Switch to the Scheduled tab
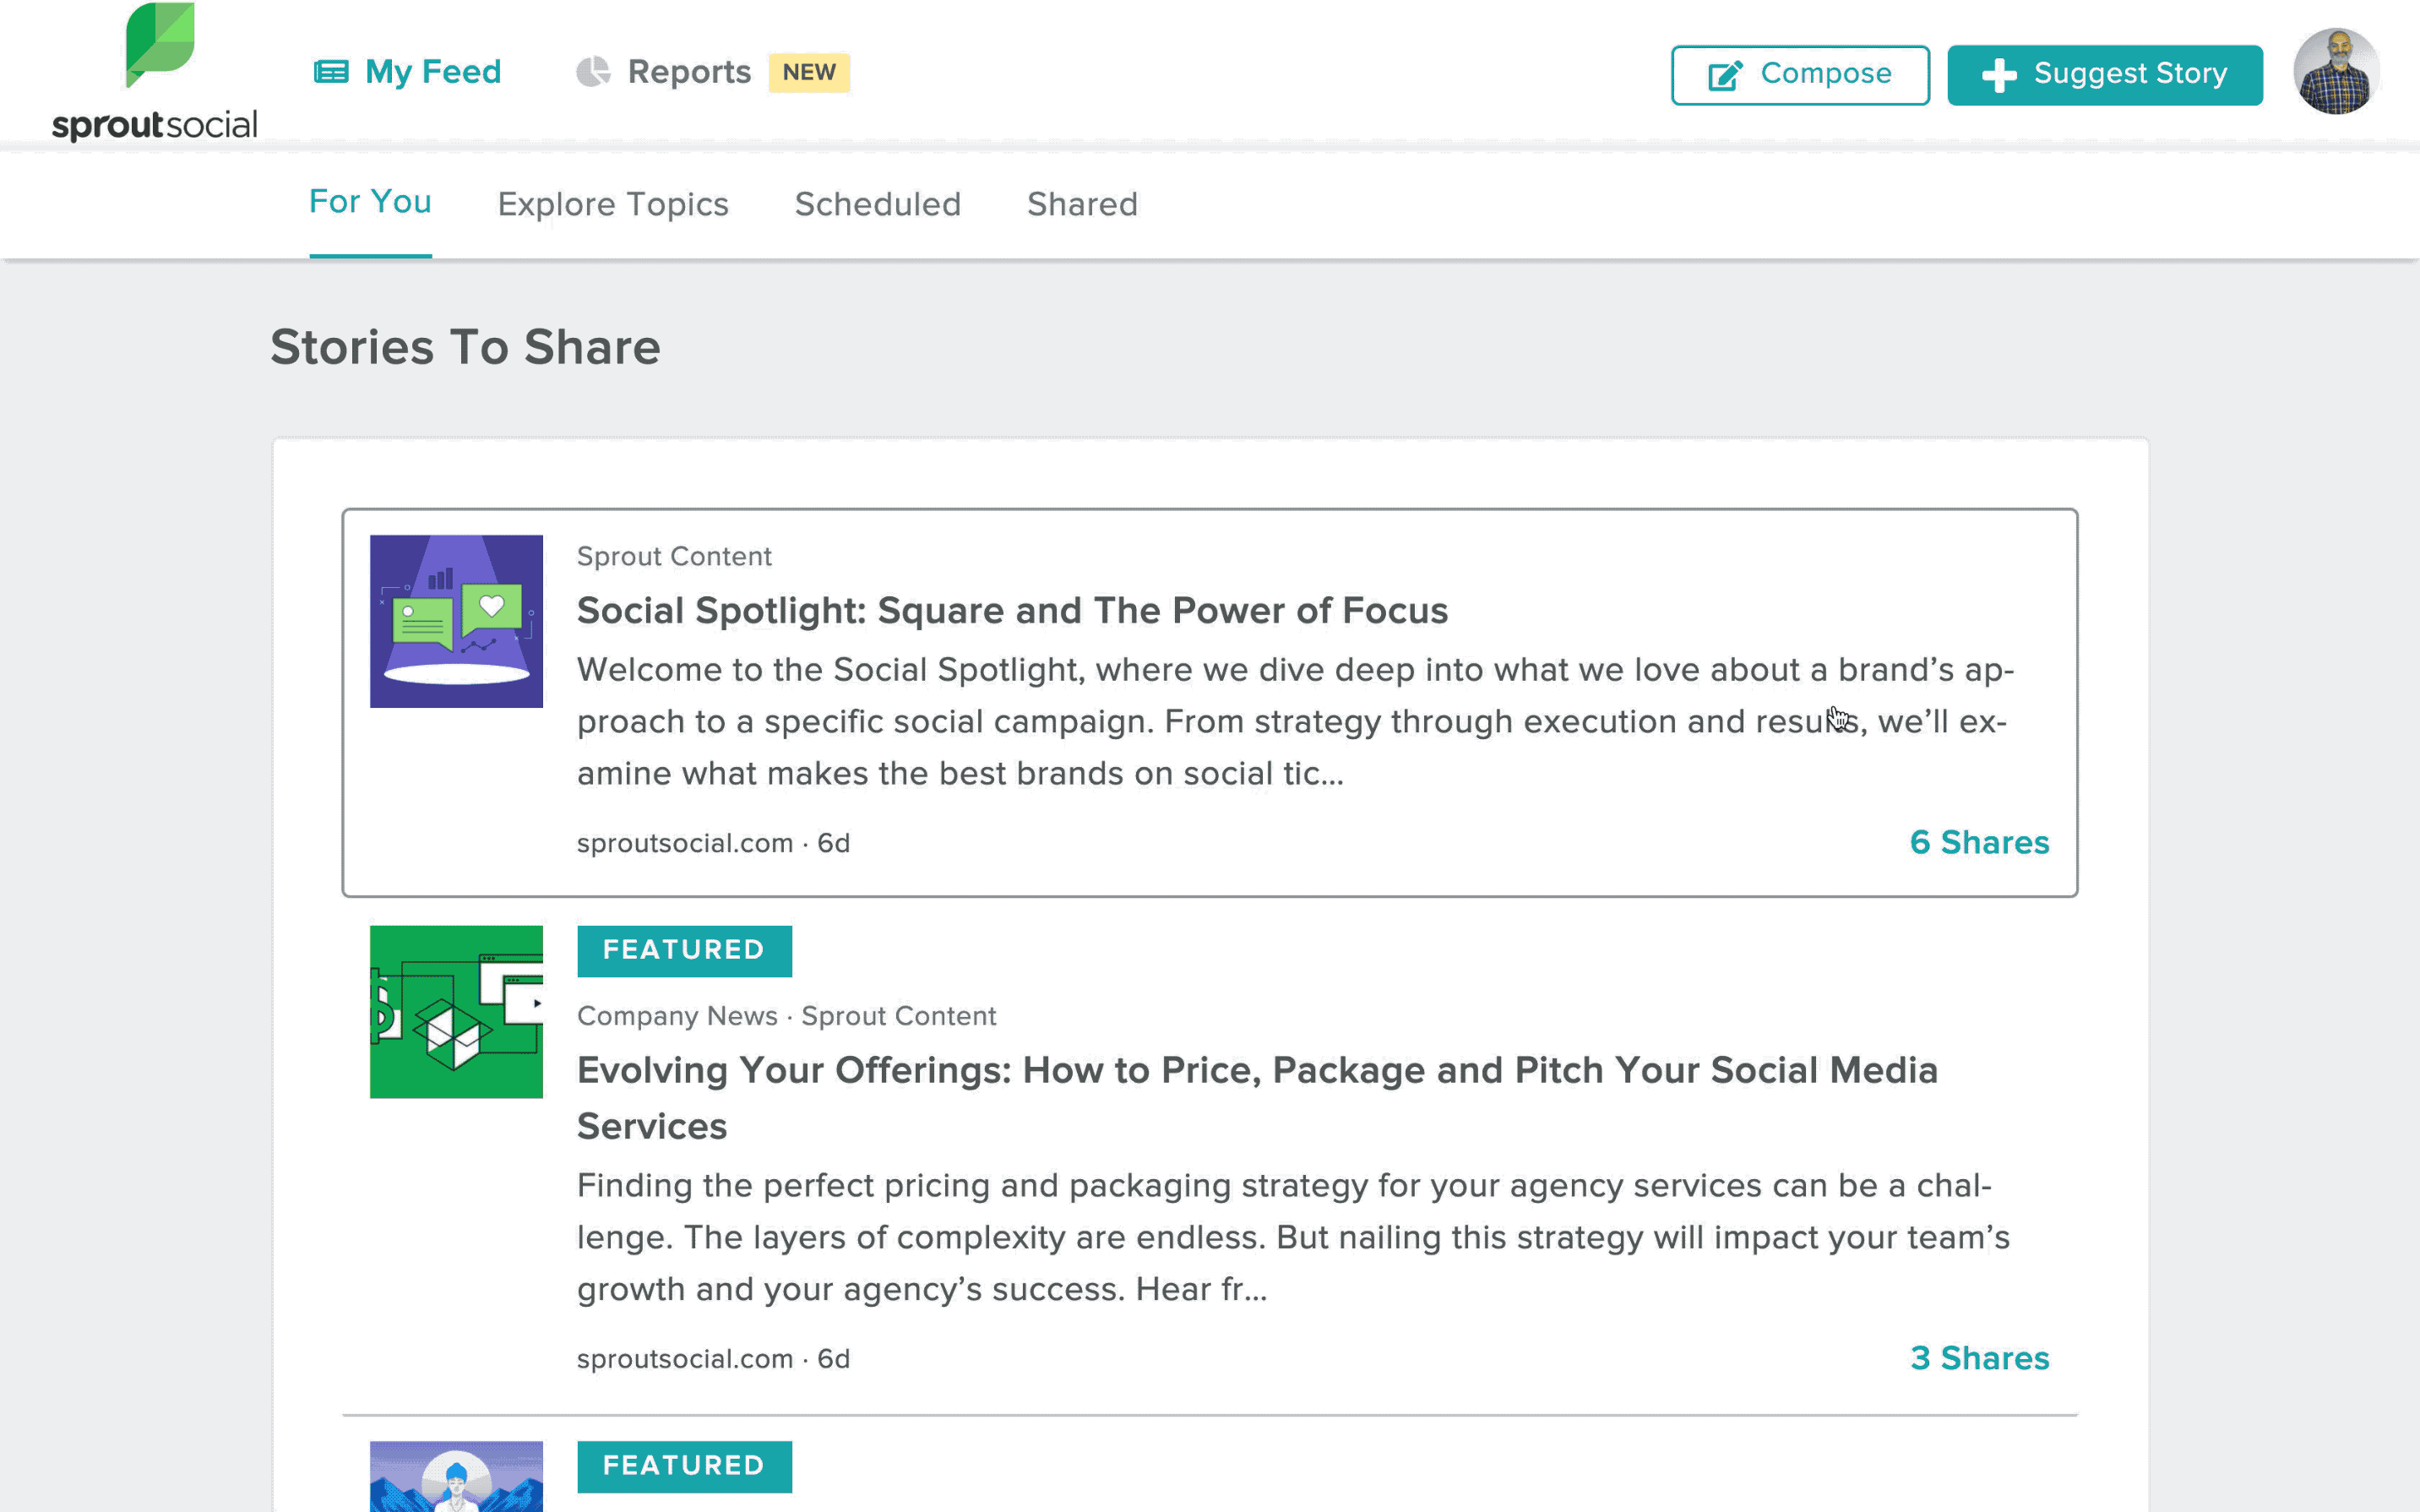This screenshot has width=2420, height=1512. click(877, 204)
